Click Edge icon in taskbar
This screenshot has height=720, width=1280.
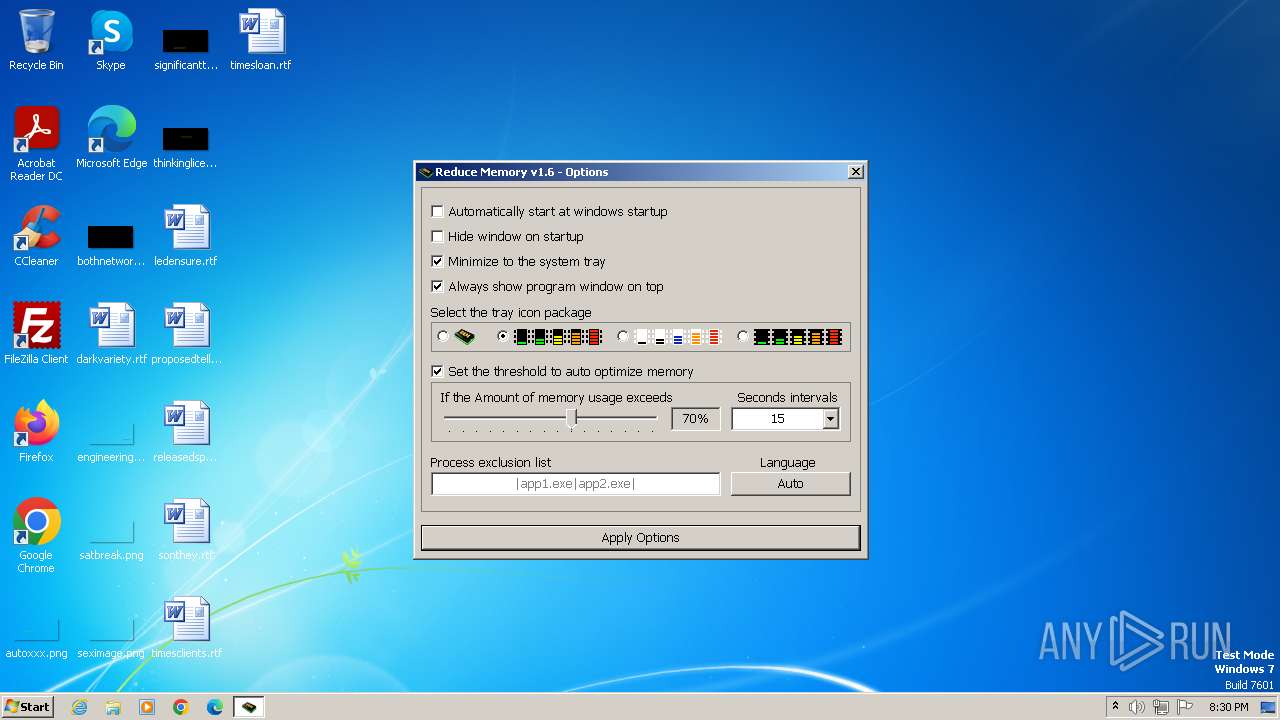tap(215, 707)
